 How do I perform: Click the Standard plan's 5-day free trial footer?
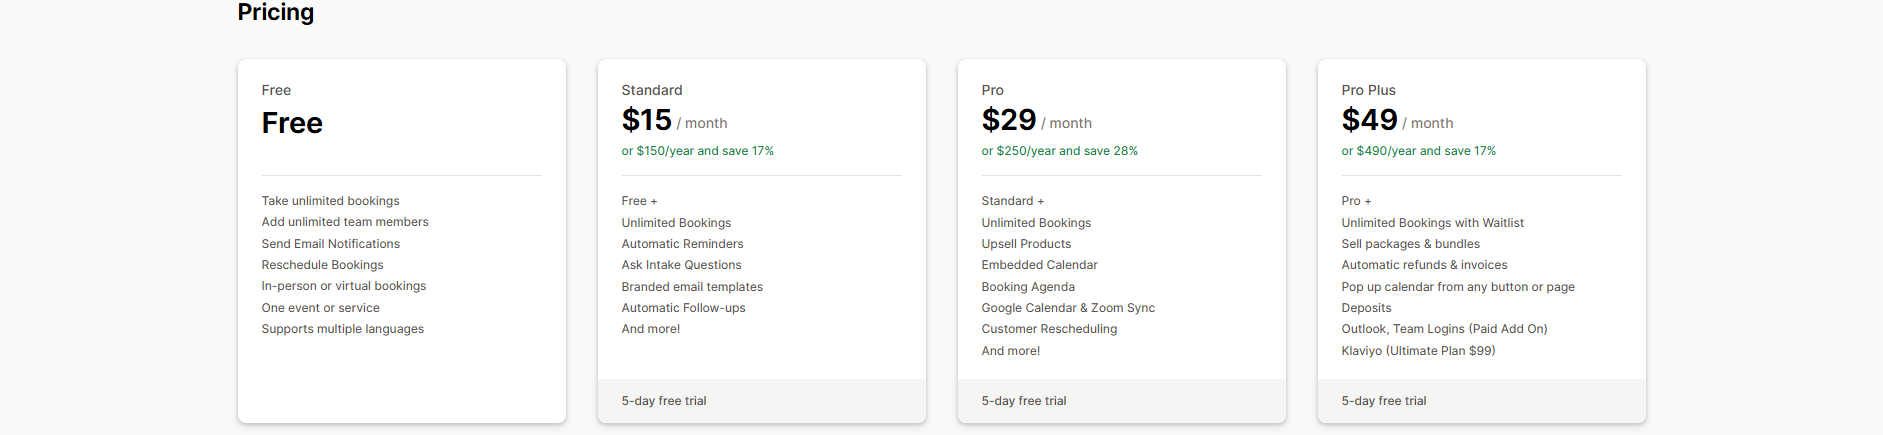[x=664, y=401]
